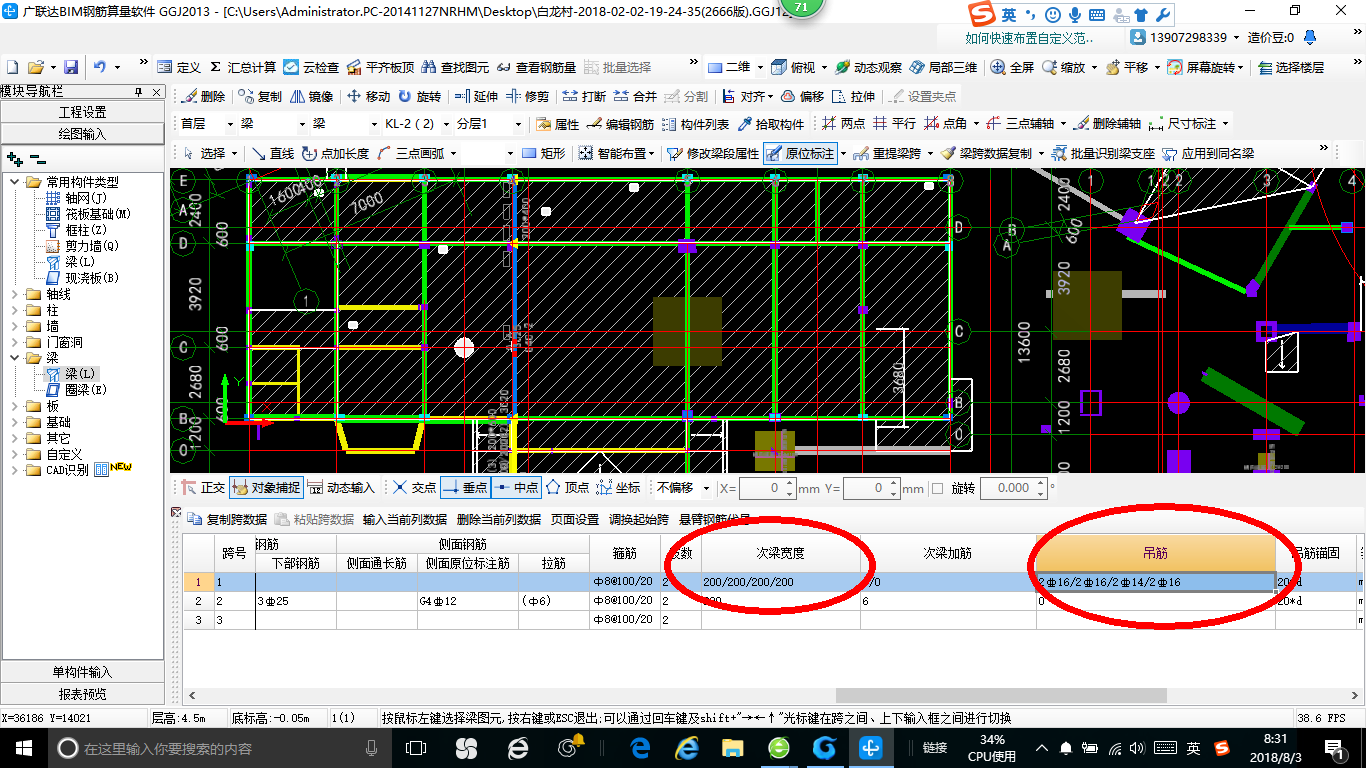Select 圈梁(E) tree item
1366x768 pixels.
(76, 390)
